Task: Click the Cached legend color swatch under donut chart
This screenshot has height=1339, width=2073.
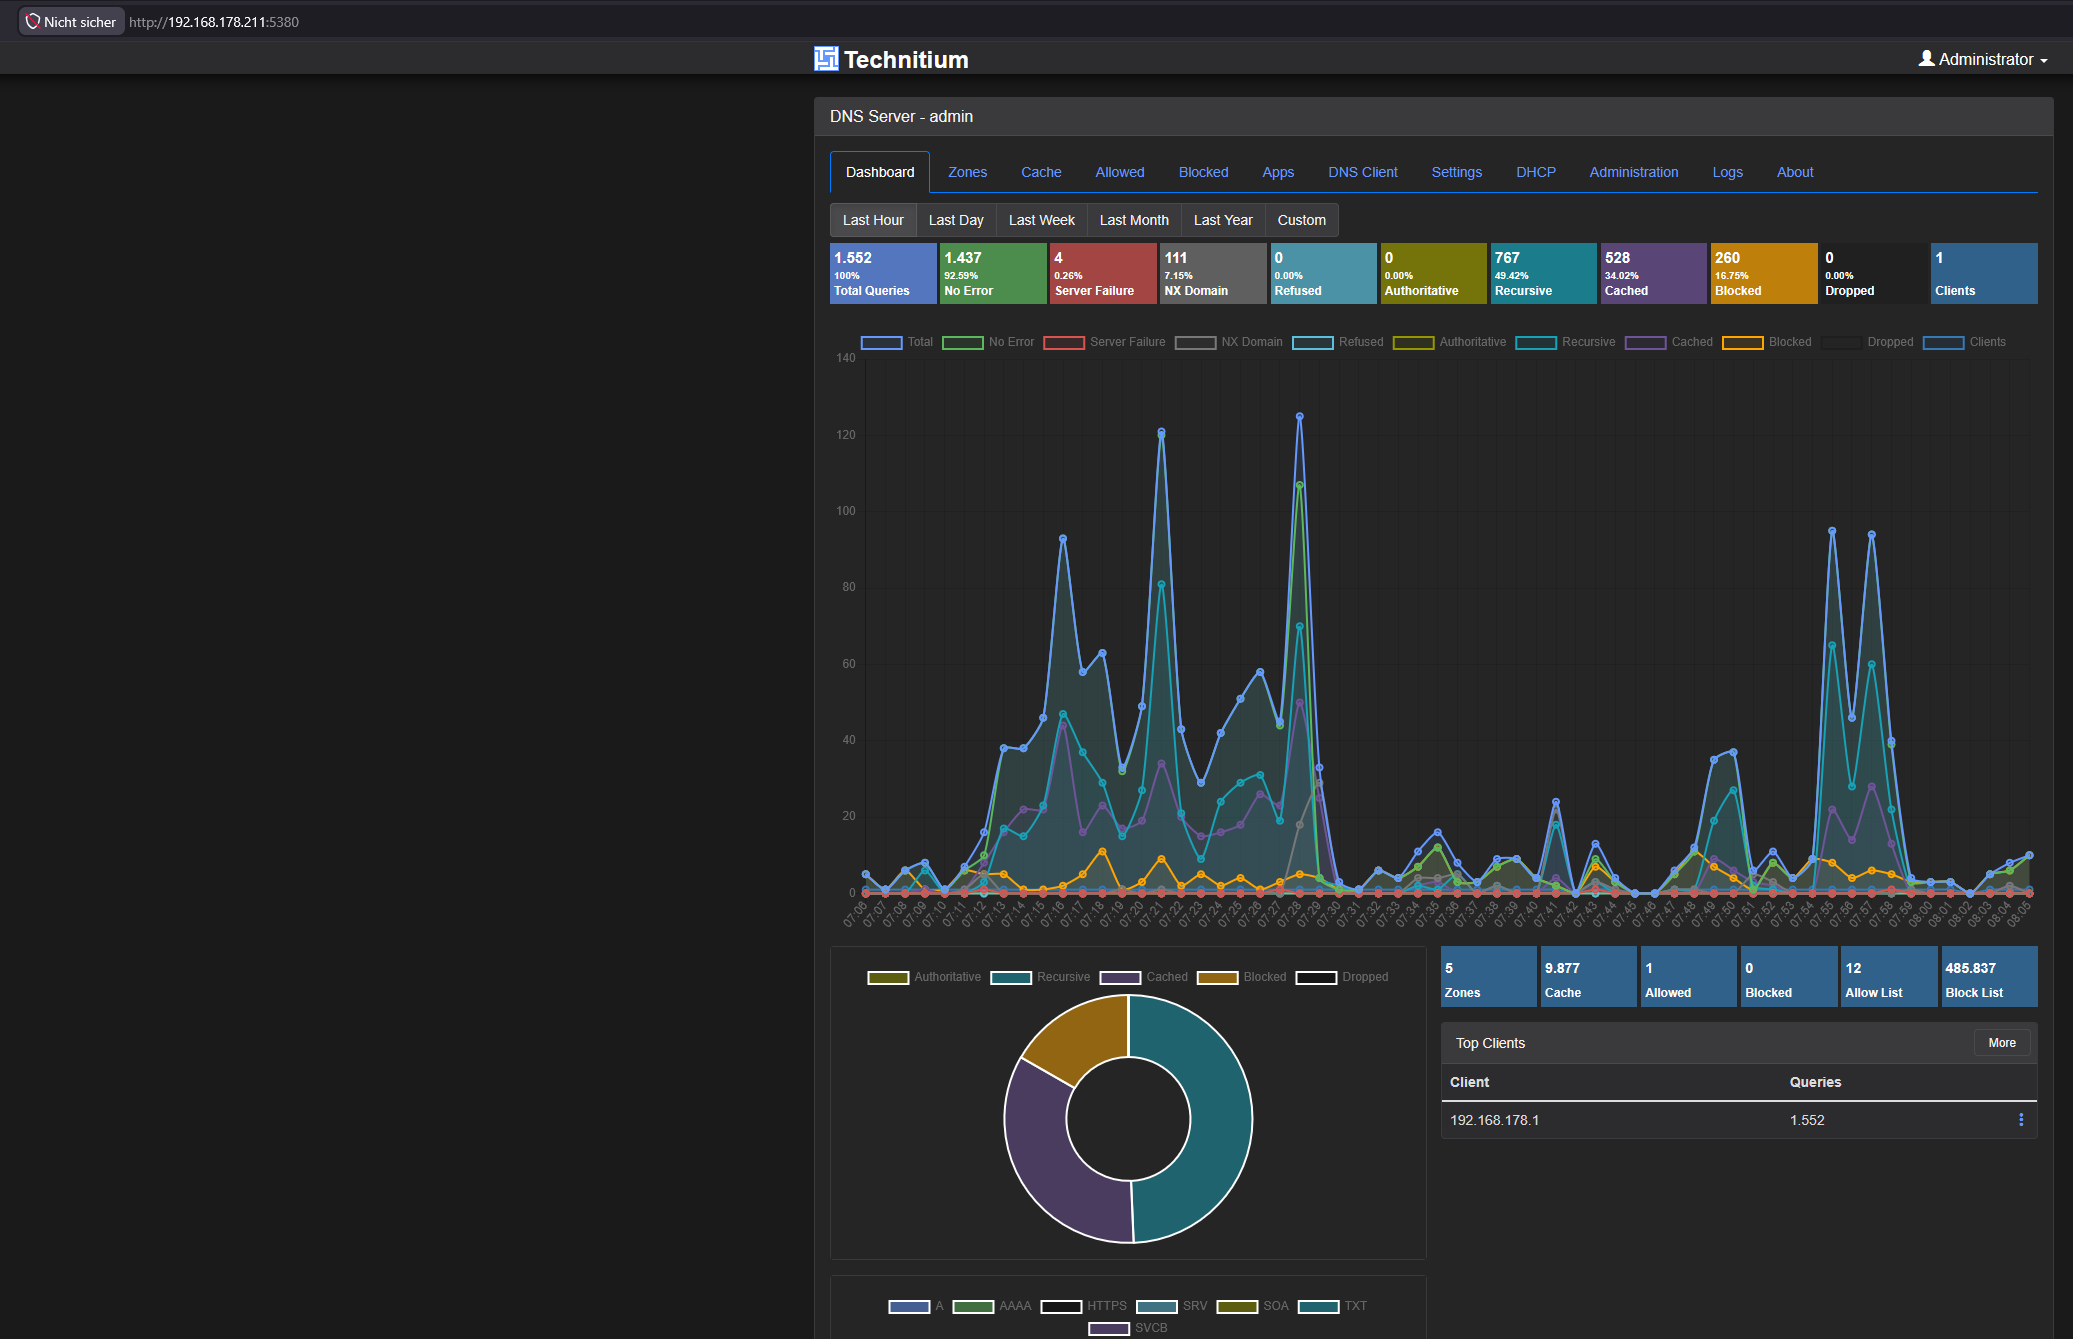Action: 1120,977
